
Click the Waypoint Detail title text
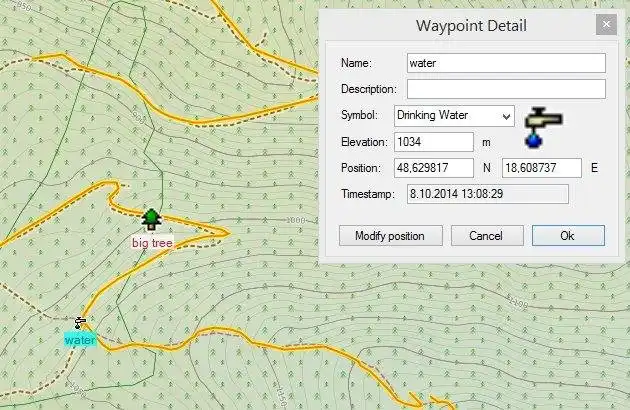[x=471, y=26]
